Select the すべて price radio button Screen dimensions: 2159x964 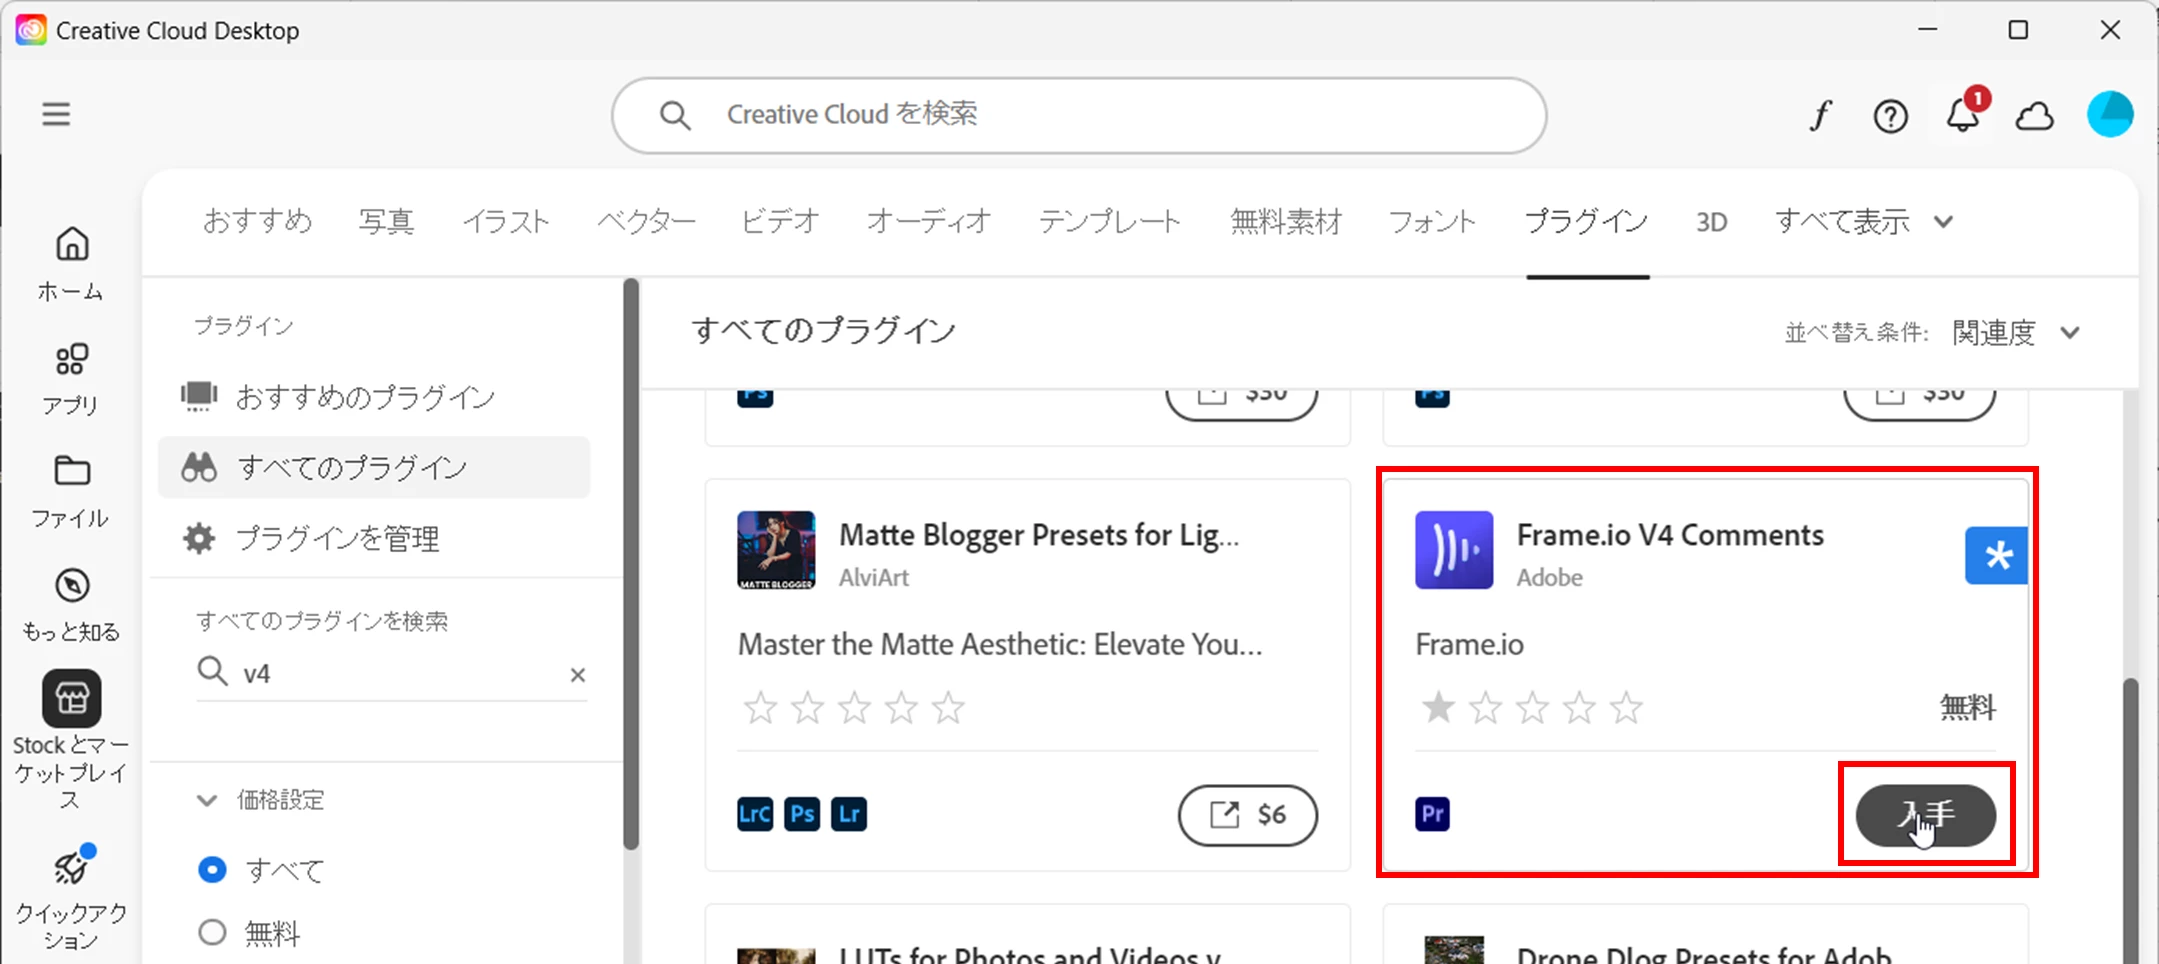coord(212,870)
